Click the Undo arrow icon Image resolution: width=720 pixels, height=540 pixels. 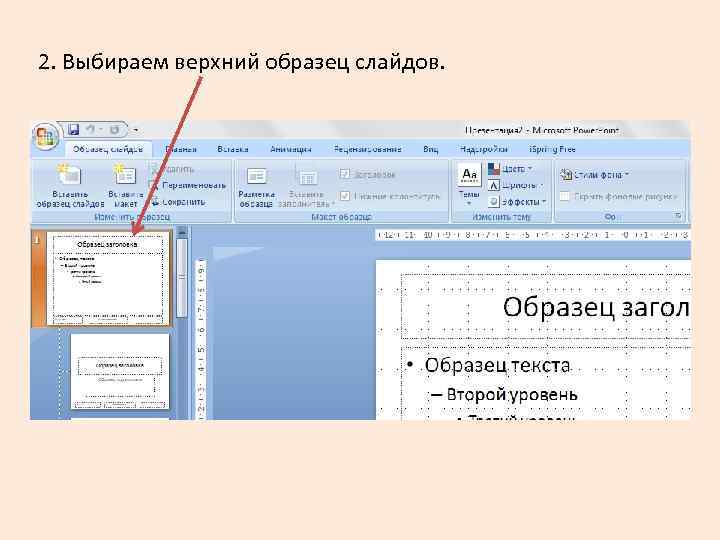pyautogui.click(x=90, y=130)
